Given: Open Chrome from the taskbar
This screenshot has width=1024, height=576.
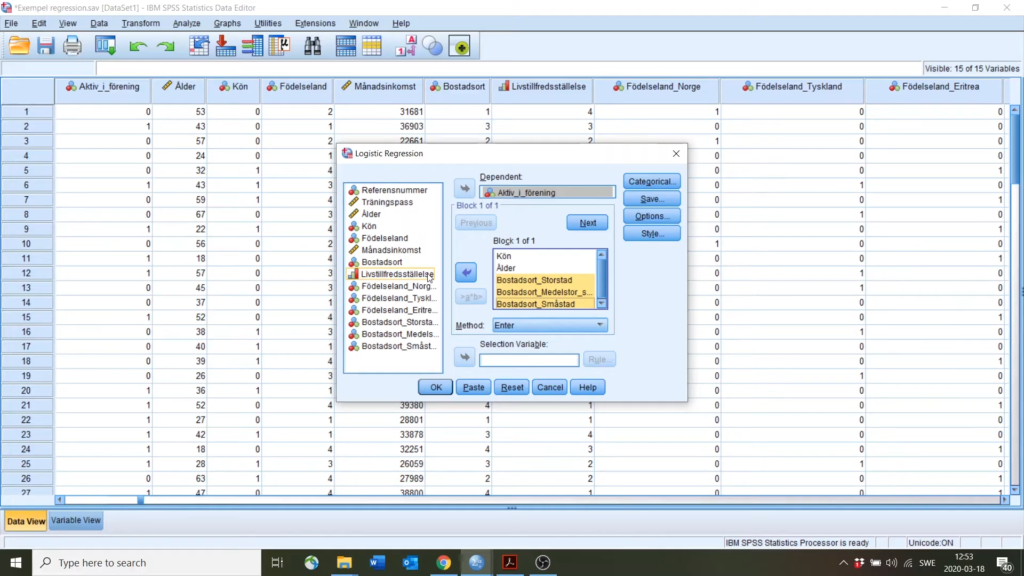Looking at the screenshot, I should pos(443,562).
